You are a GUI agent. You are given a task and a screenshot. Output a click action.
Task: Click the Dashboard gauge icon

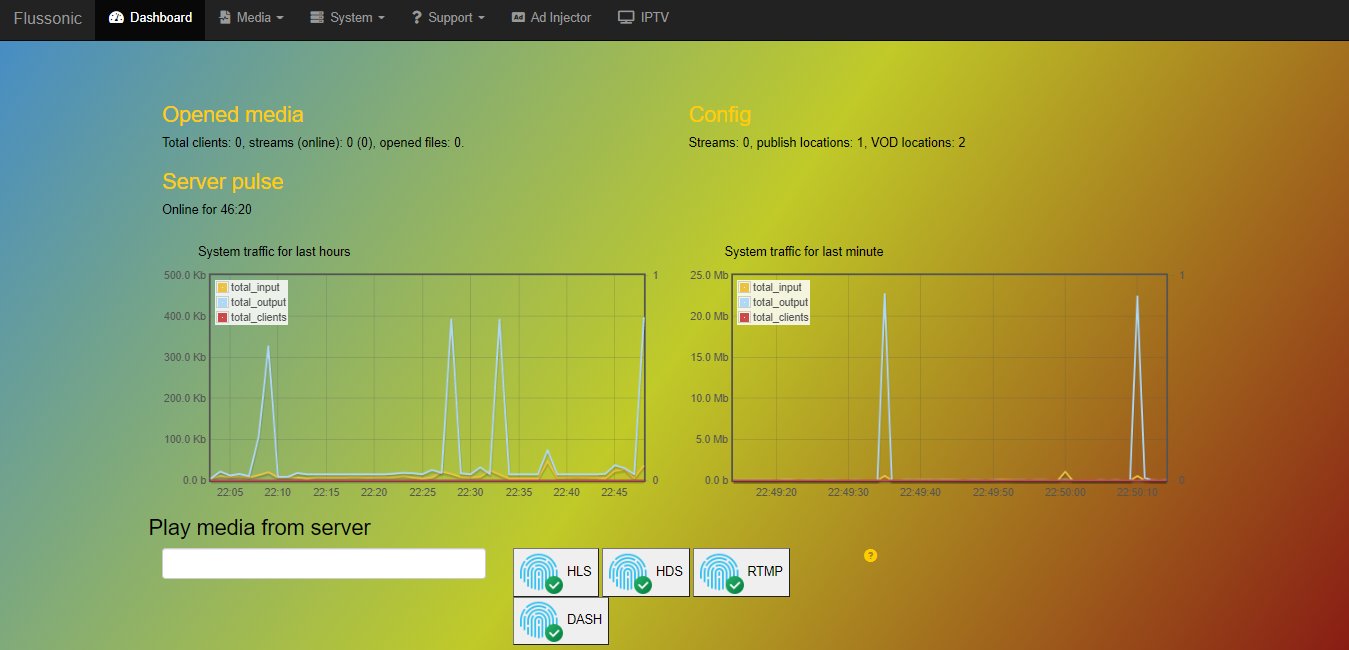(116, 18)
